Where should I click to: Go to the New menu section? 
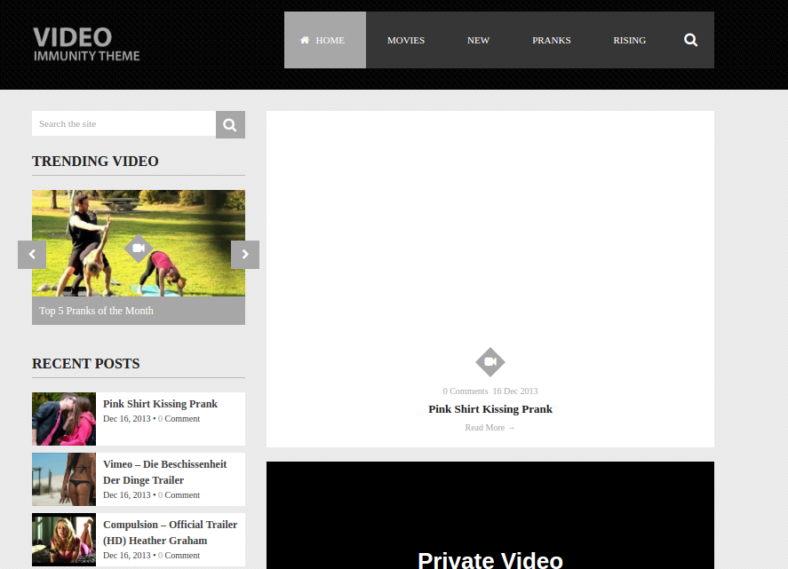coord(478,40)
